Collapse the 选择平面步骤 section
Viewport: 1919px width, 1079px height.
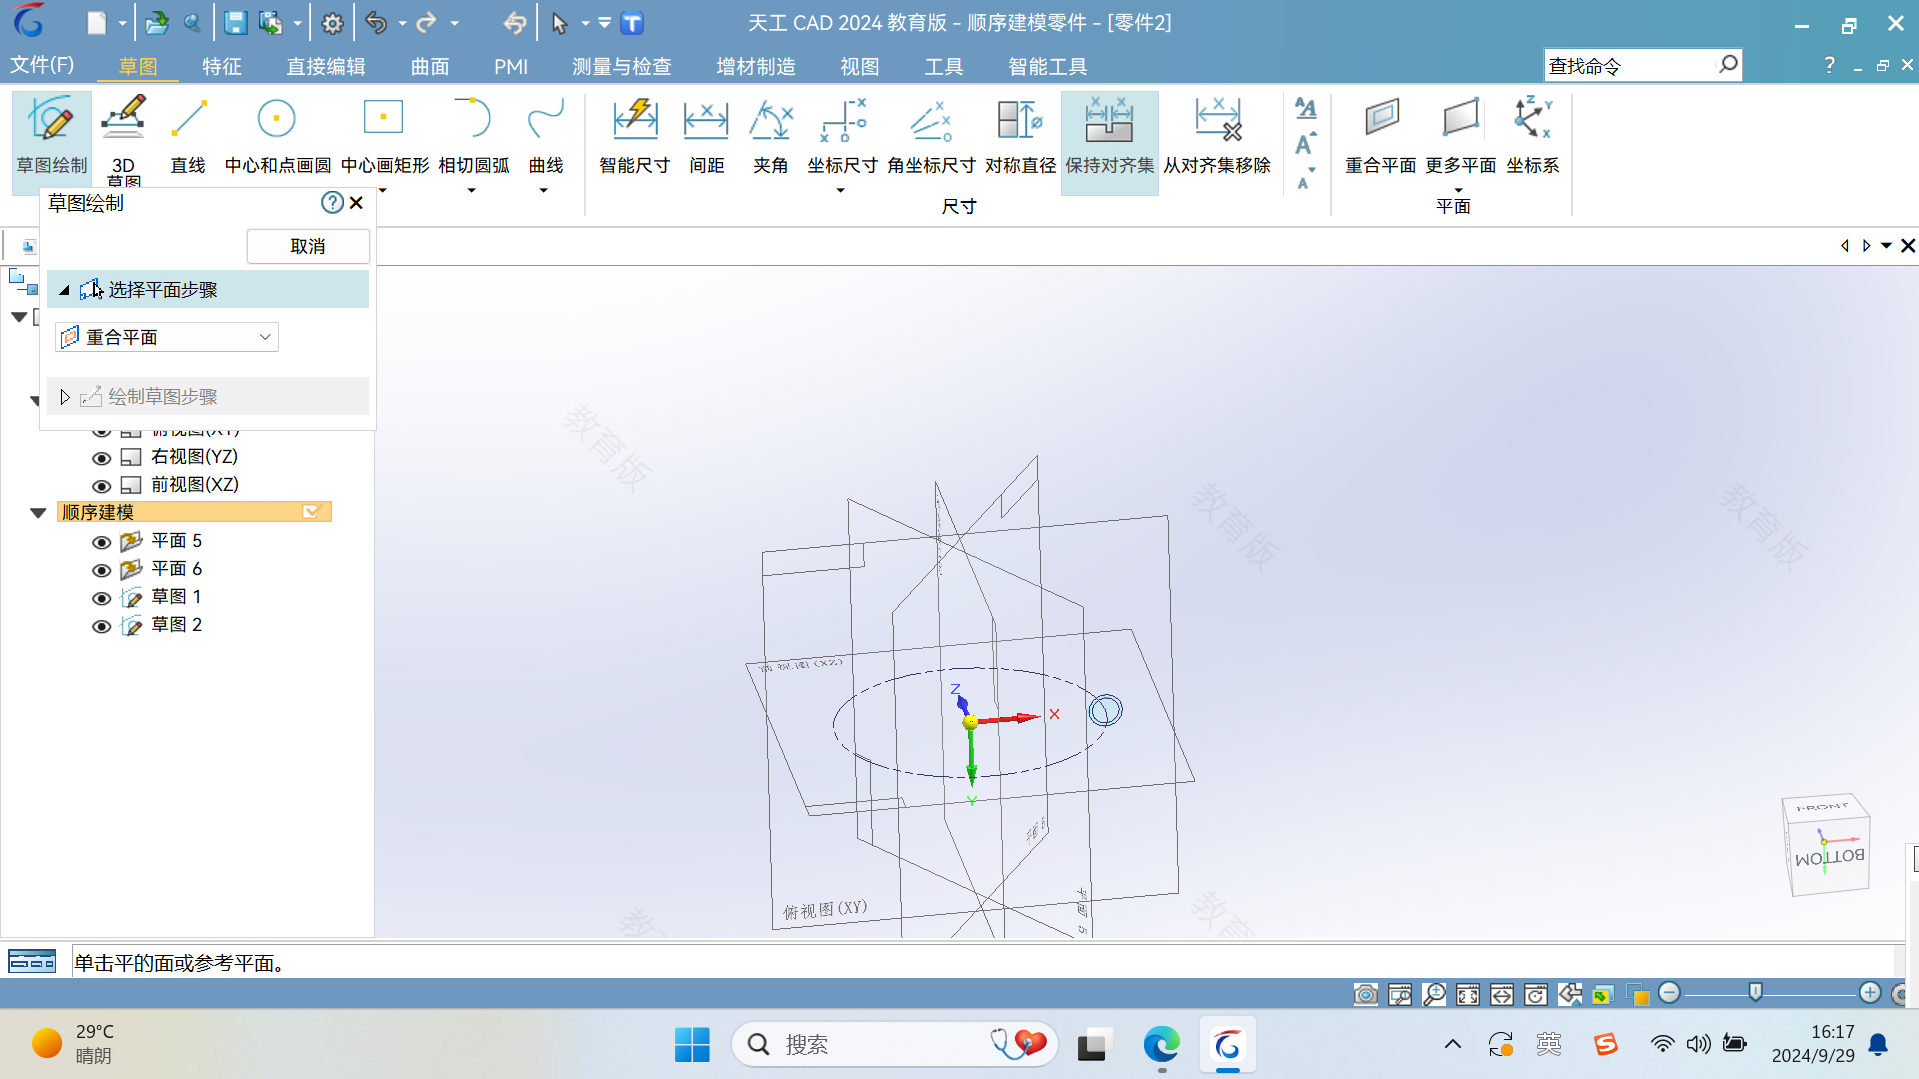point(64,290)
